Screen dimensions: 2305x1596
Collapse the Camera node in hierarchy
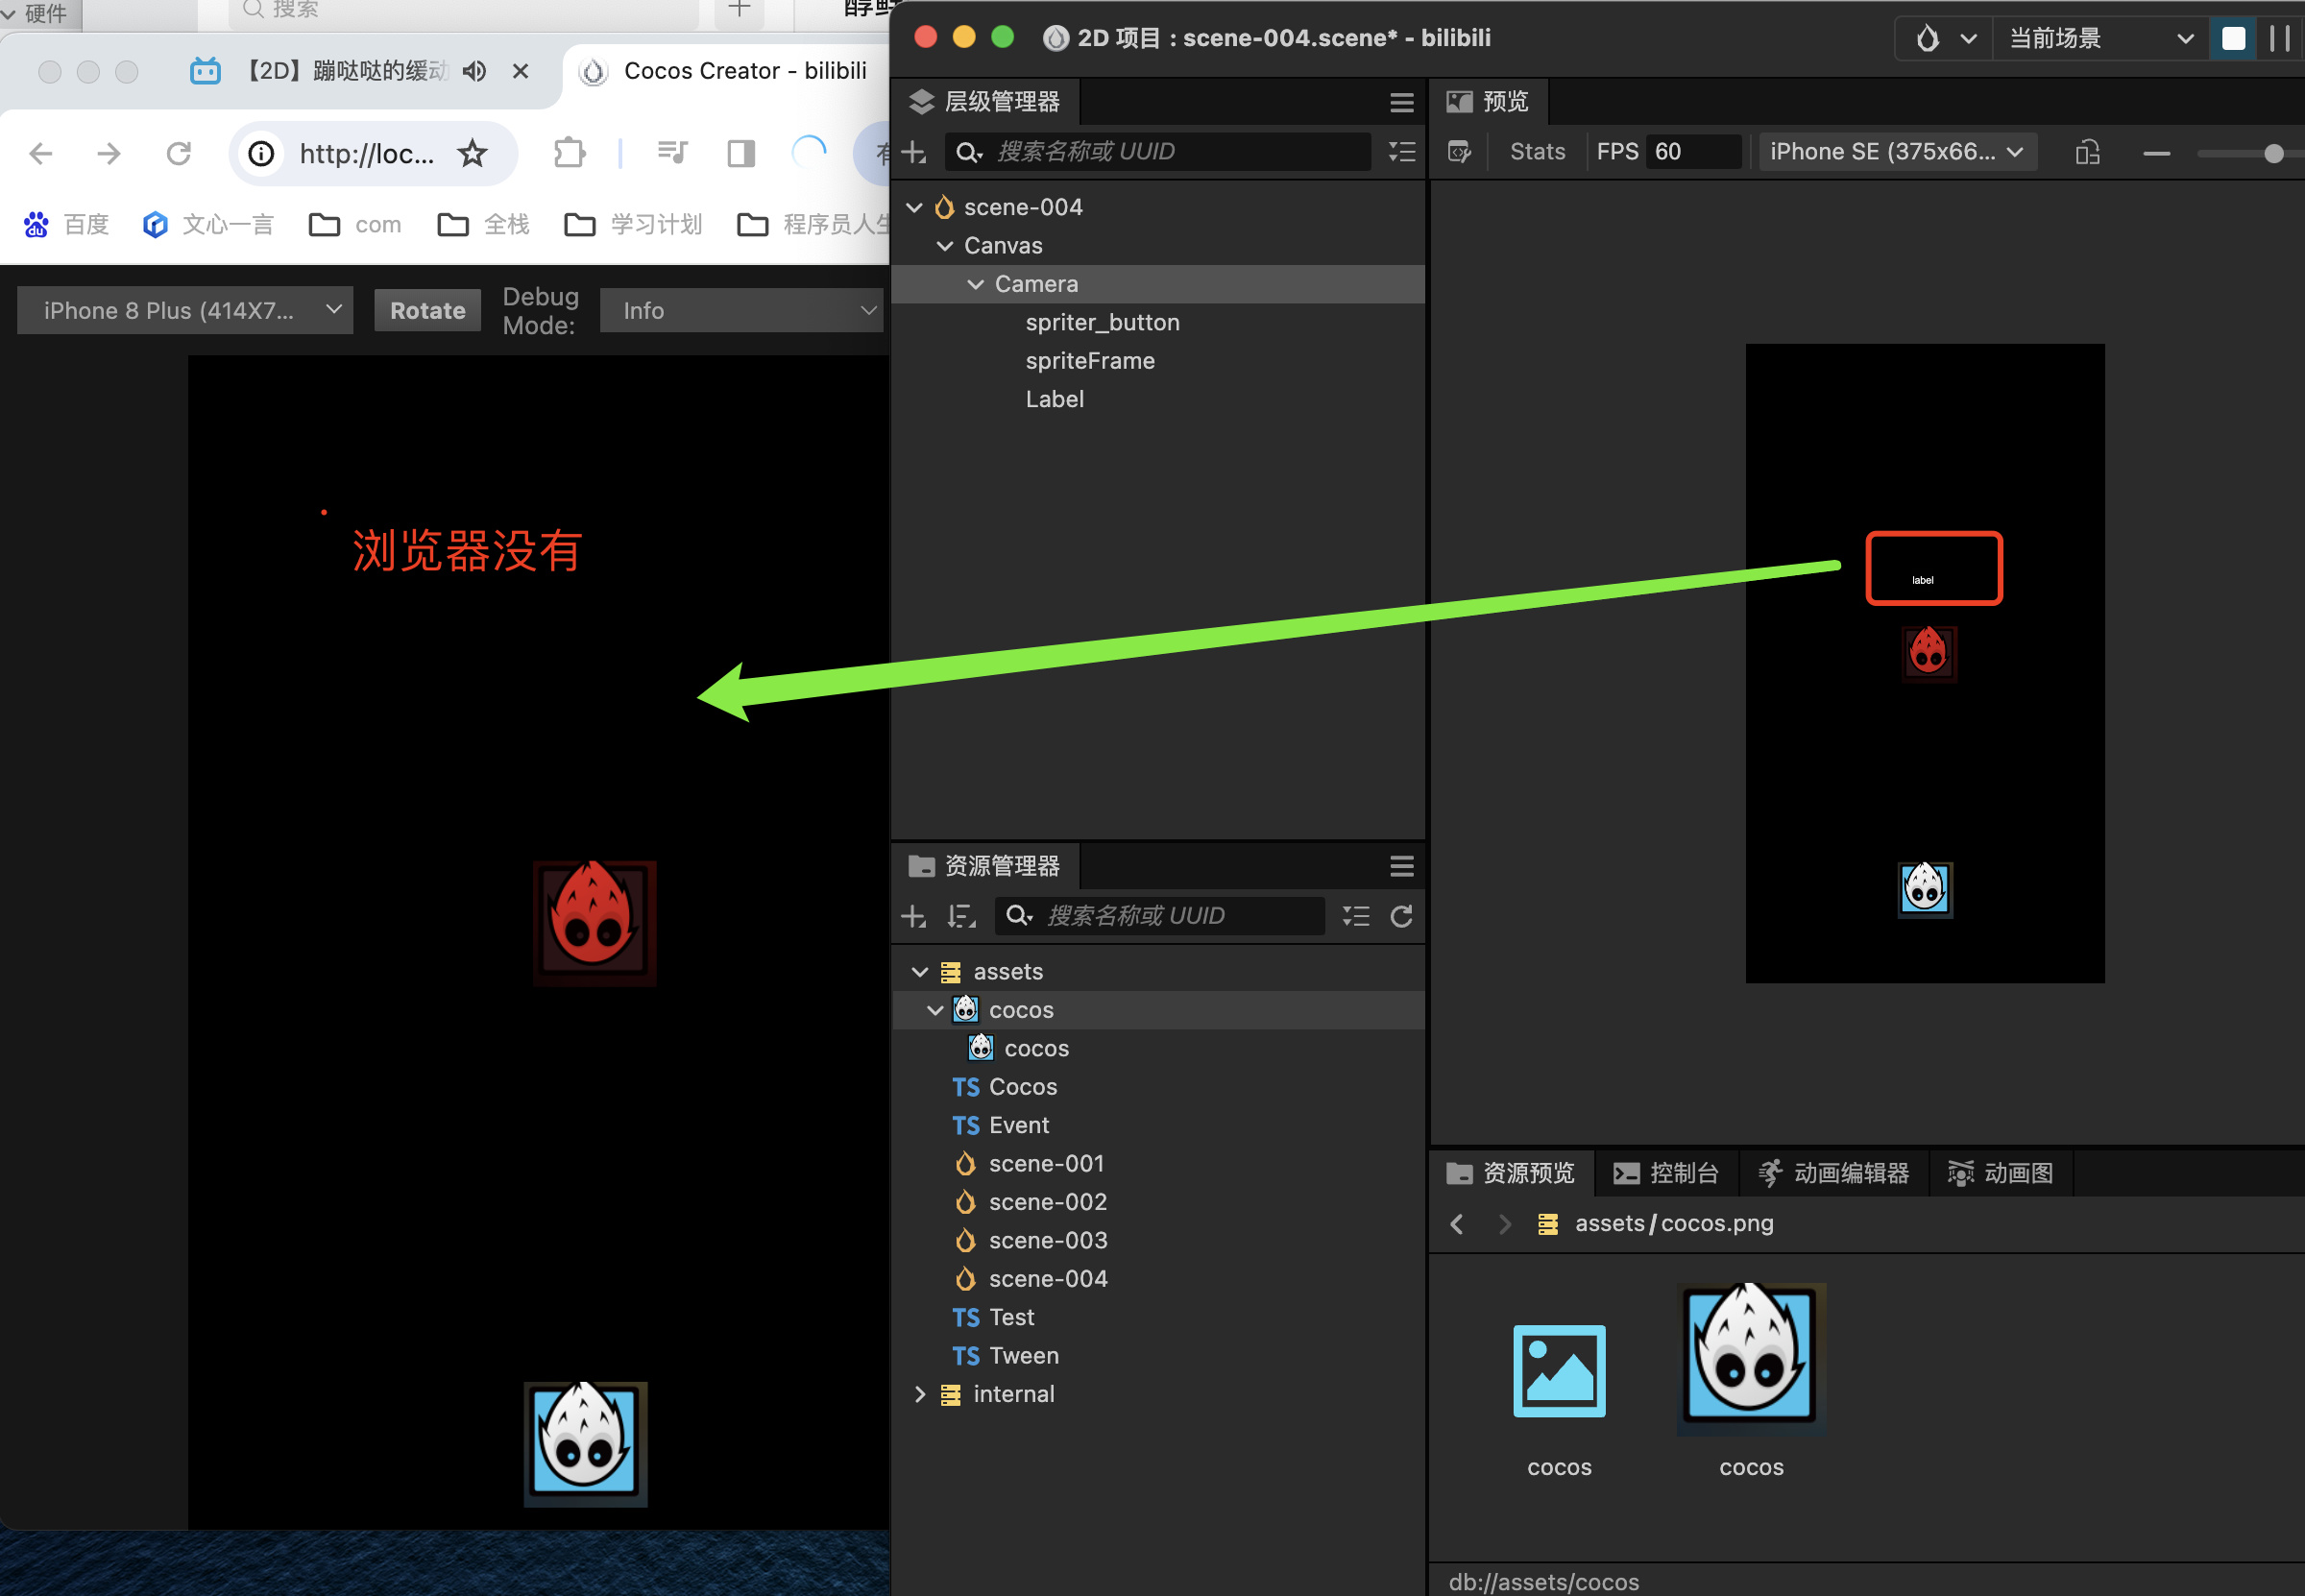[975, 285]
